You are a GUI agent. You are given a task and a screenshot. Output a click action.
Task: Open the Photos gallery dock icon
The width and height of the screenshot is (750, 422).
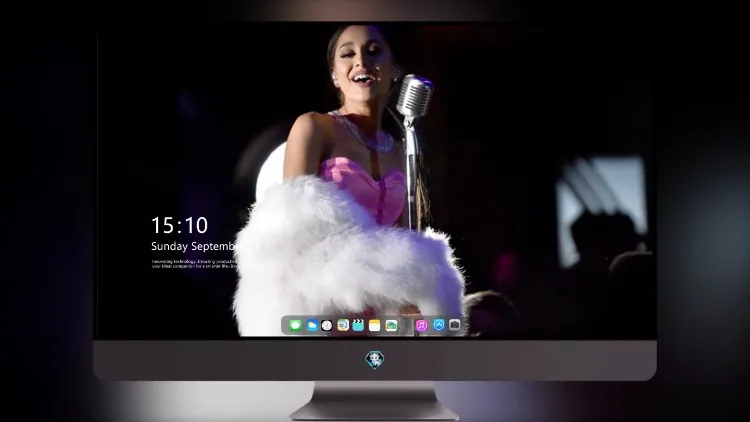click(x=391, y=325)
